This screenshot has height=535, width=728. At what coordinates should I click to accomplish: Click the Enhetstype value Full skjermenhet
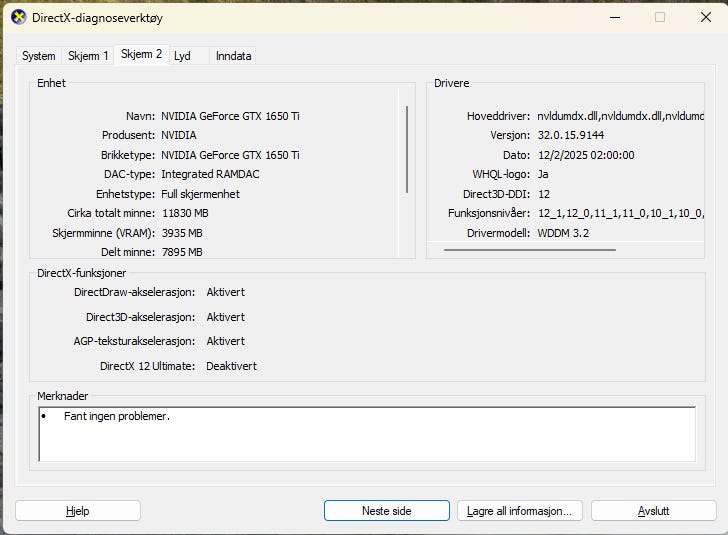tap(201, 194)
